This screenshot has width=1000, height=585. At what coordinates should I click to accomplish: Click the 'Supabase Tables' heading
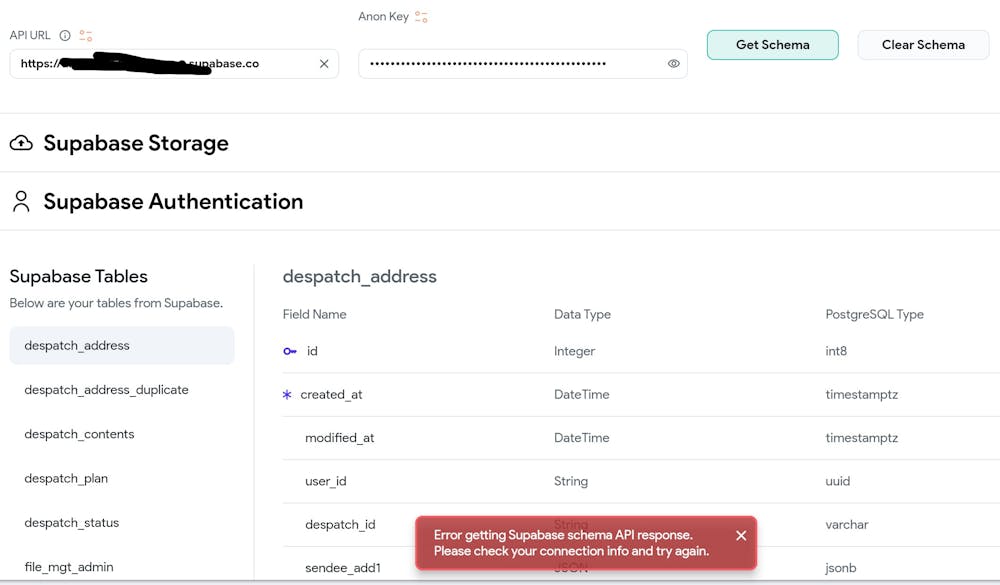coord(78,277)
